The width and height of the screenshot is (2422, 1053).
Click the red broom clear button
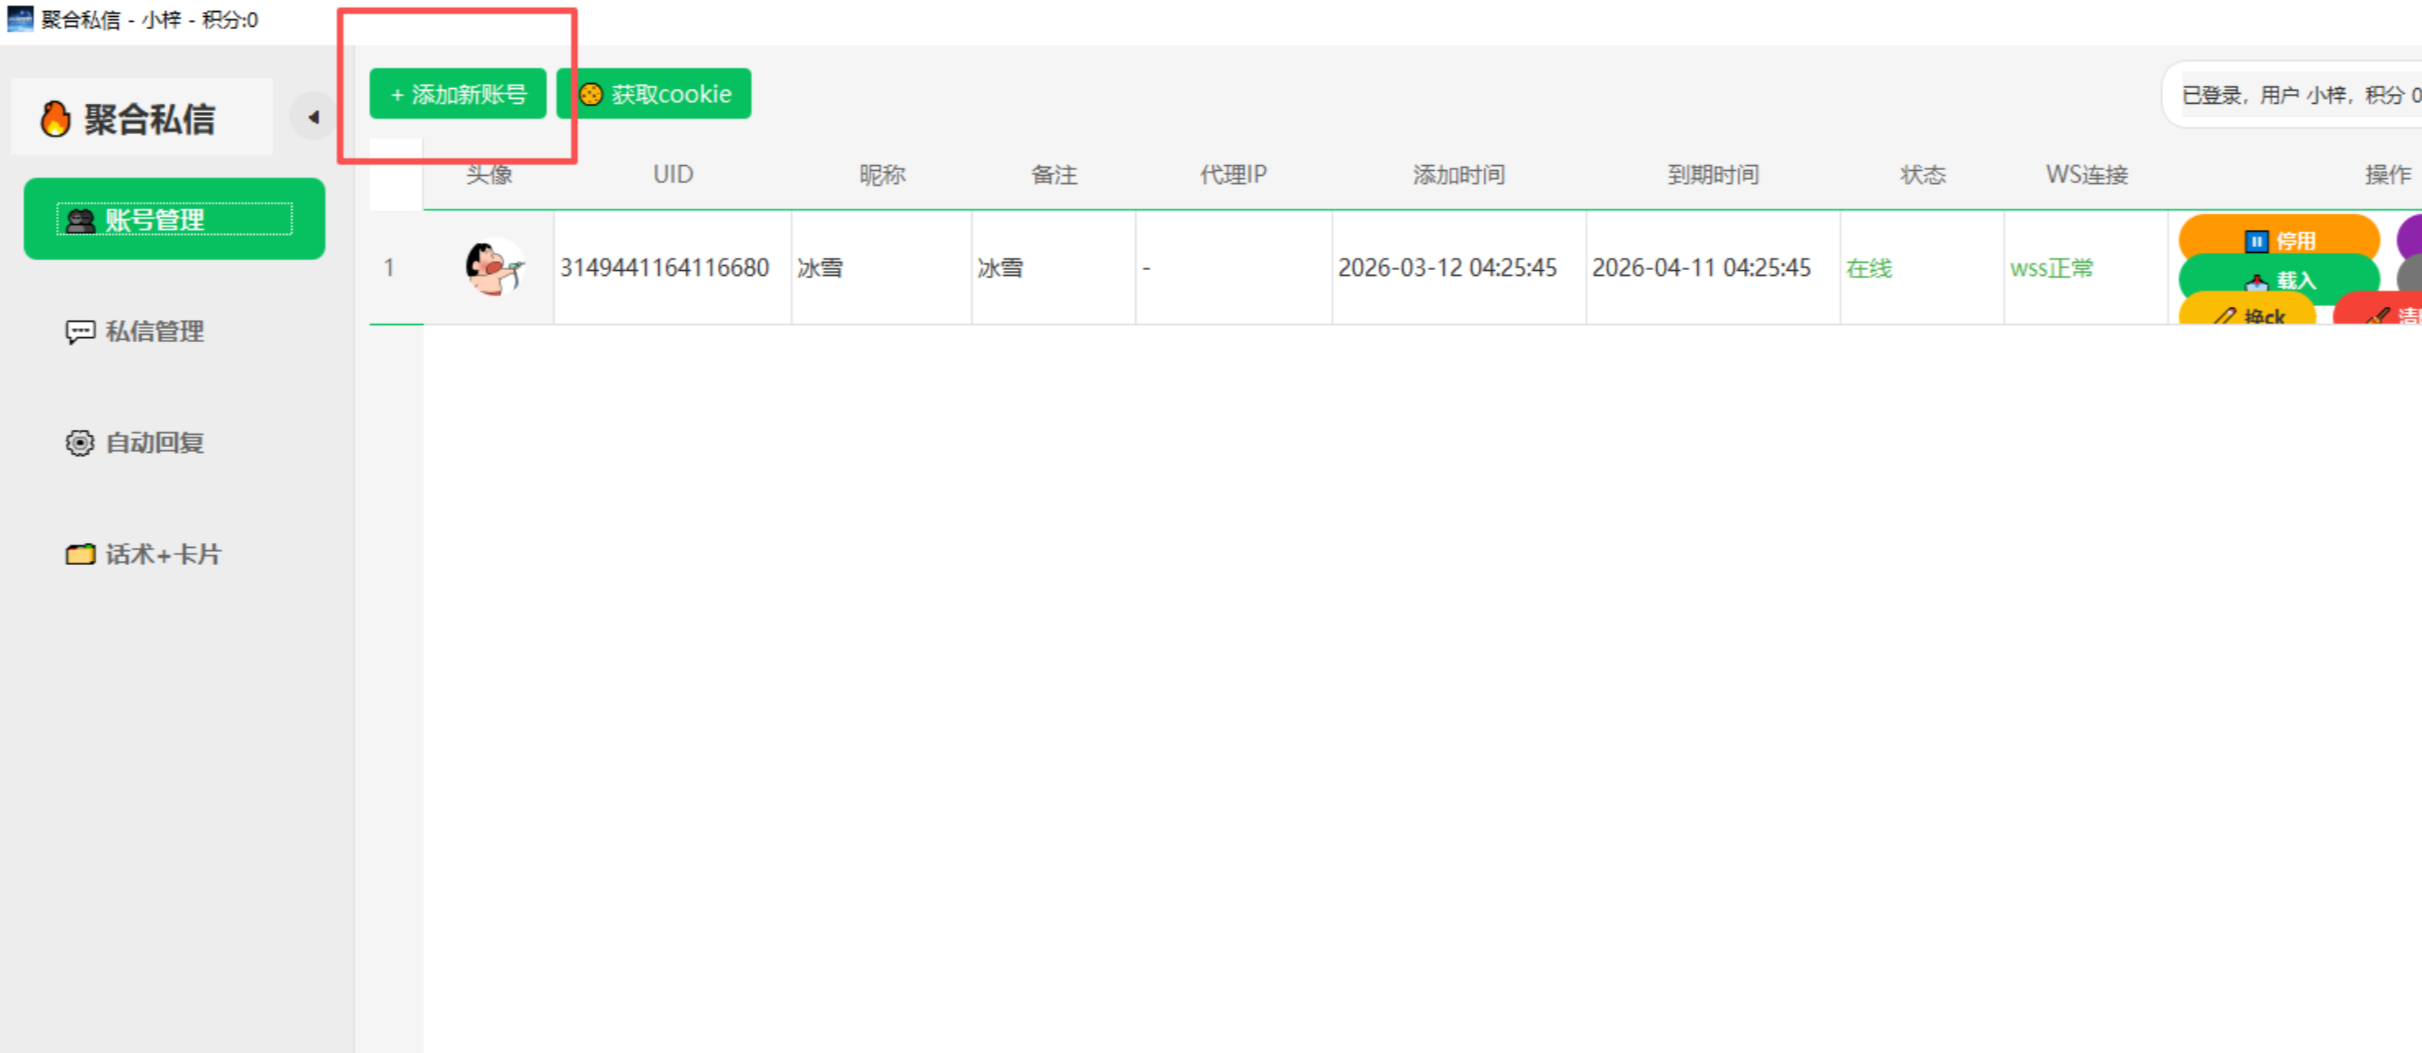click(x=2385, y=314)
